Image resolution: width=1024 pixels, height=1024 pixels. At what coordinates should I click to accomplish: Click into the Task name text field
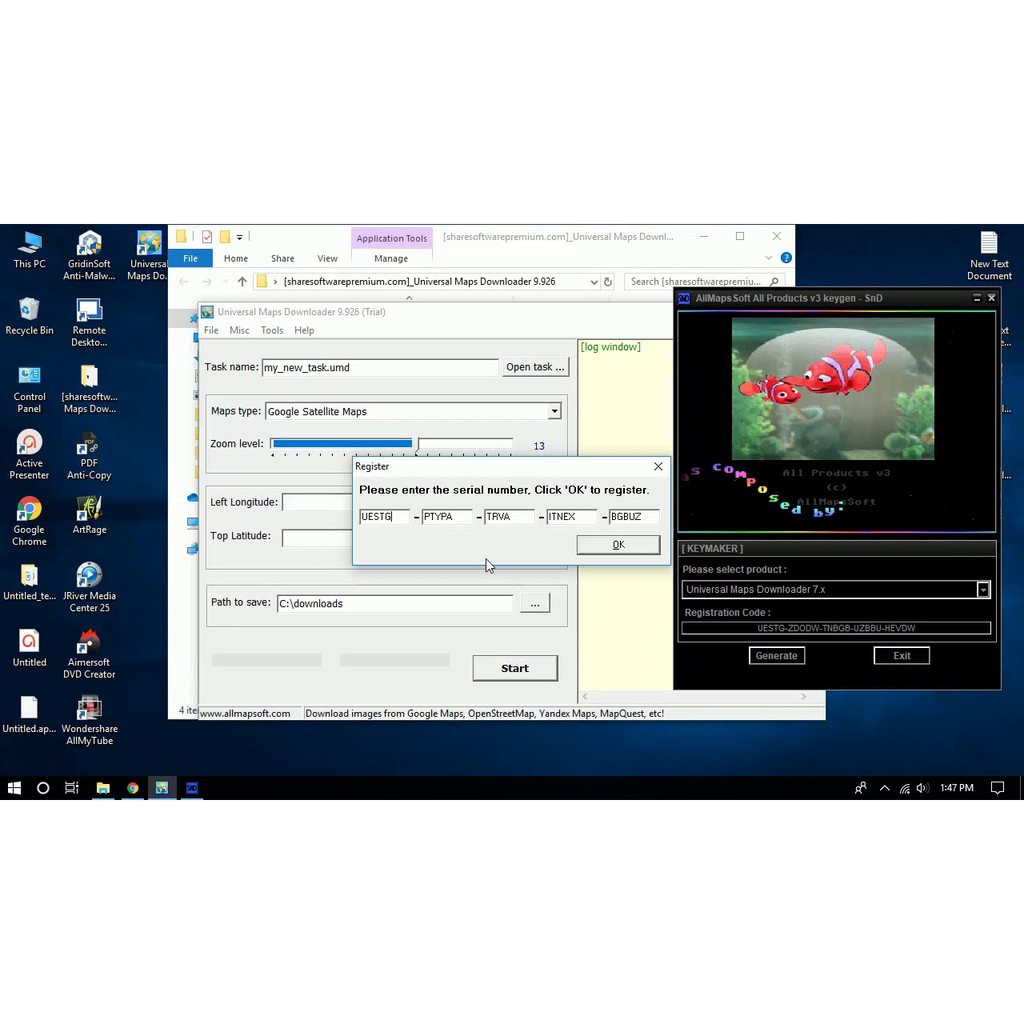tap(379, 367)
